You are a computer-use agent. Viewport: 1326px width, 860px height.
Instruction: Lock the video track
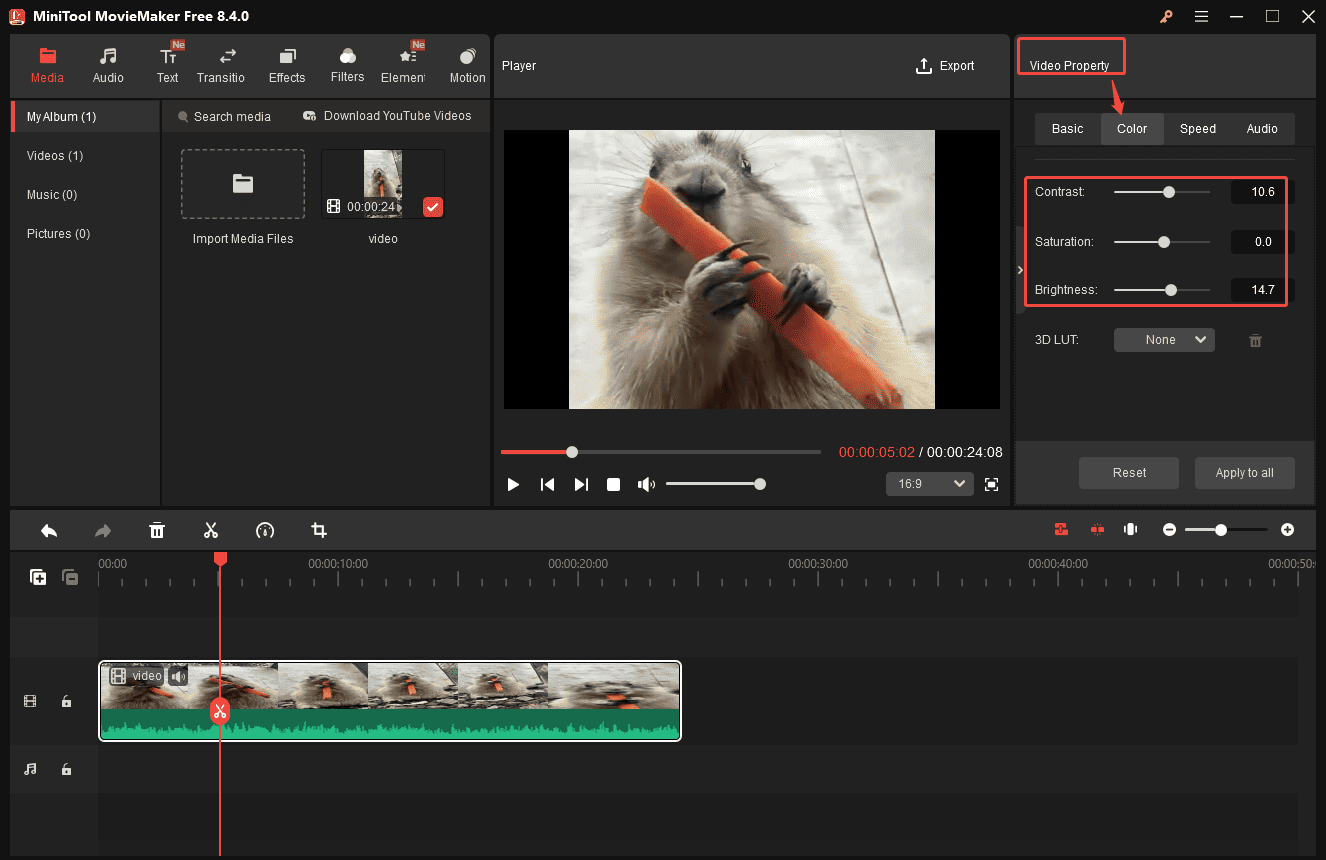click(66, 701)
